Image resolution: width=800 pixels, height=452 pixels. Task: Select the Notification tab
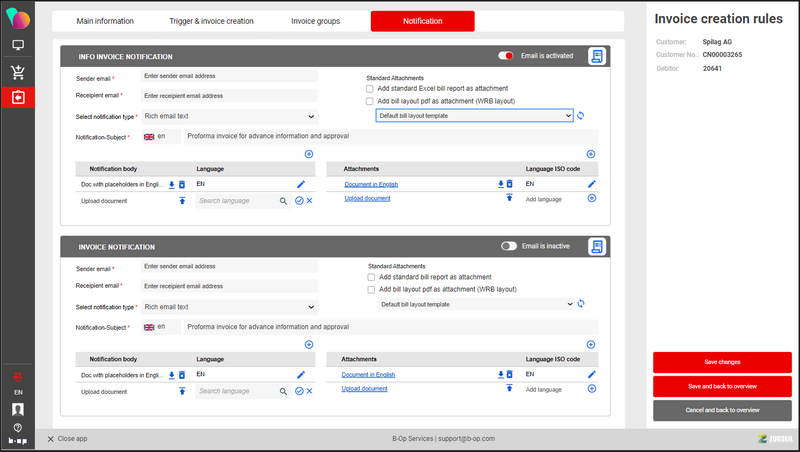tap(422, 21)
